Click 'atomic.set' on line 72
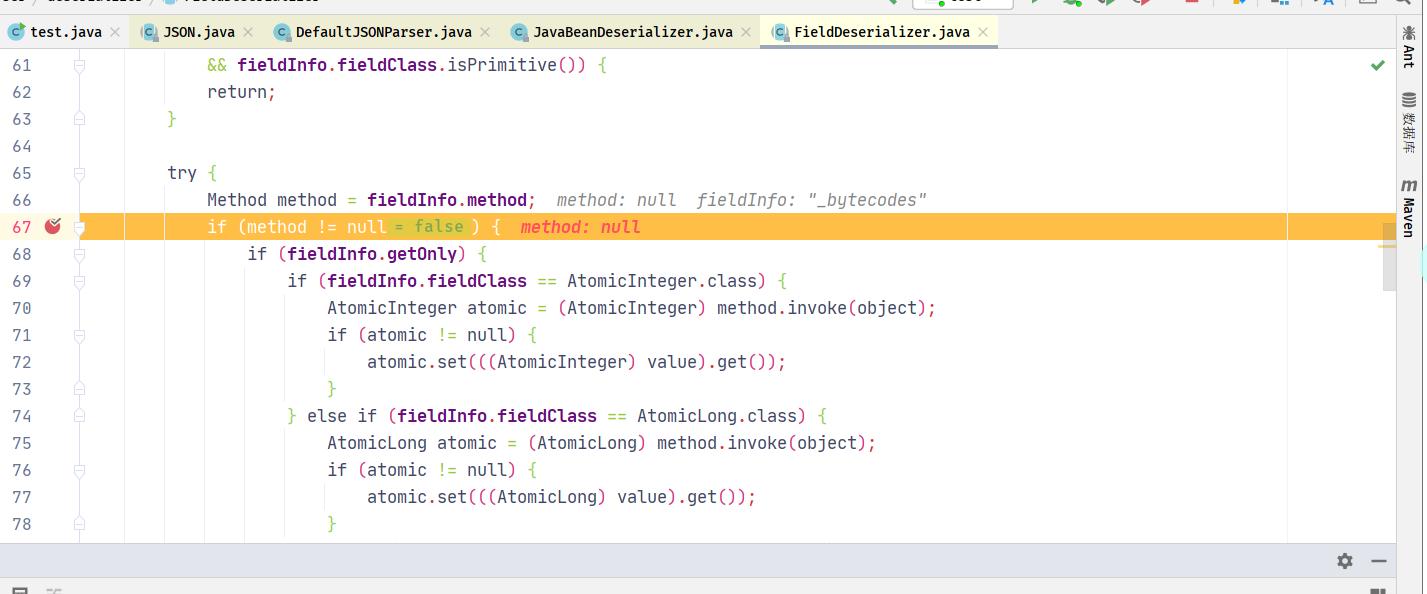This screenshot has width=1427, height=594. [417, 362]
